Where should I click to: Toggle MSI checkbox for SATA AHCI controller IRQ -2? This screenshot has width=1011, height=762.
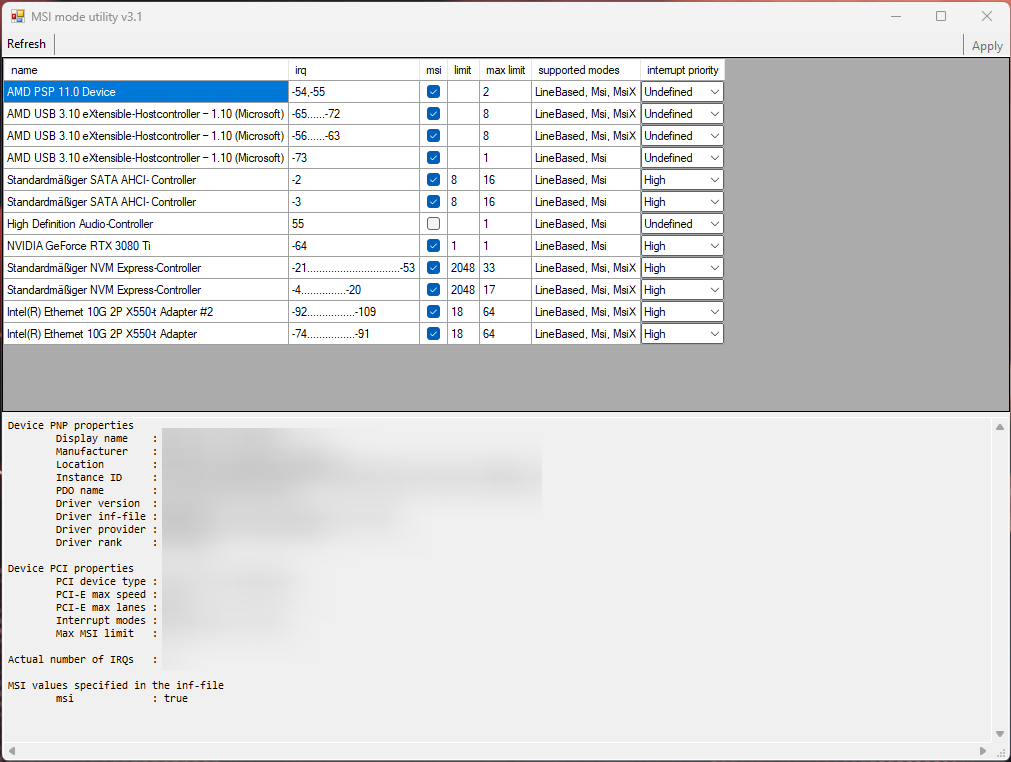(x=433, y=179)
